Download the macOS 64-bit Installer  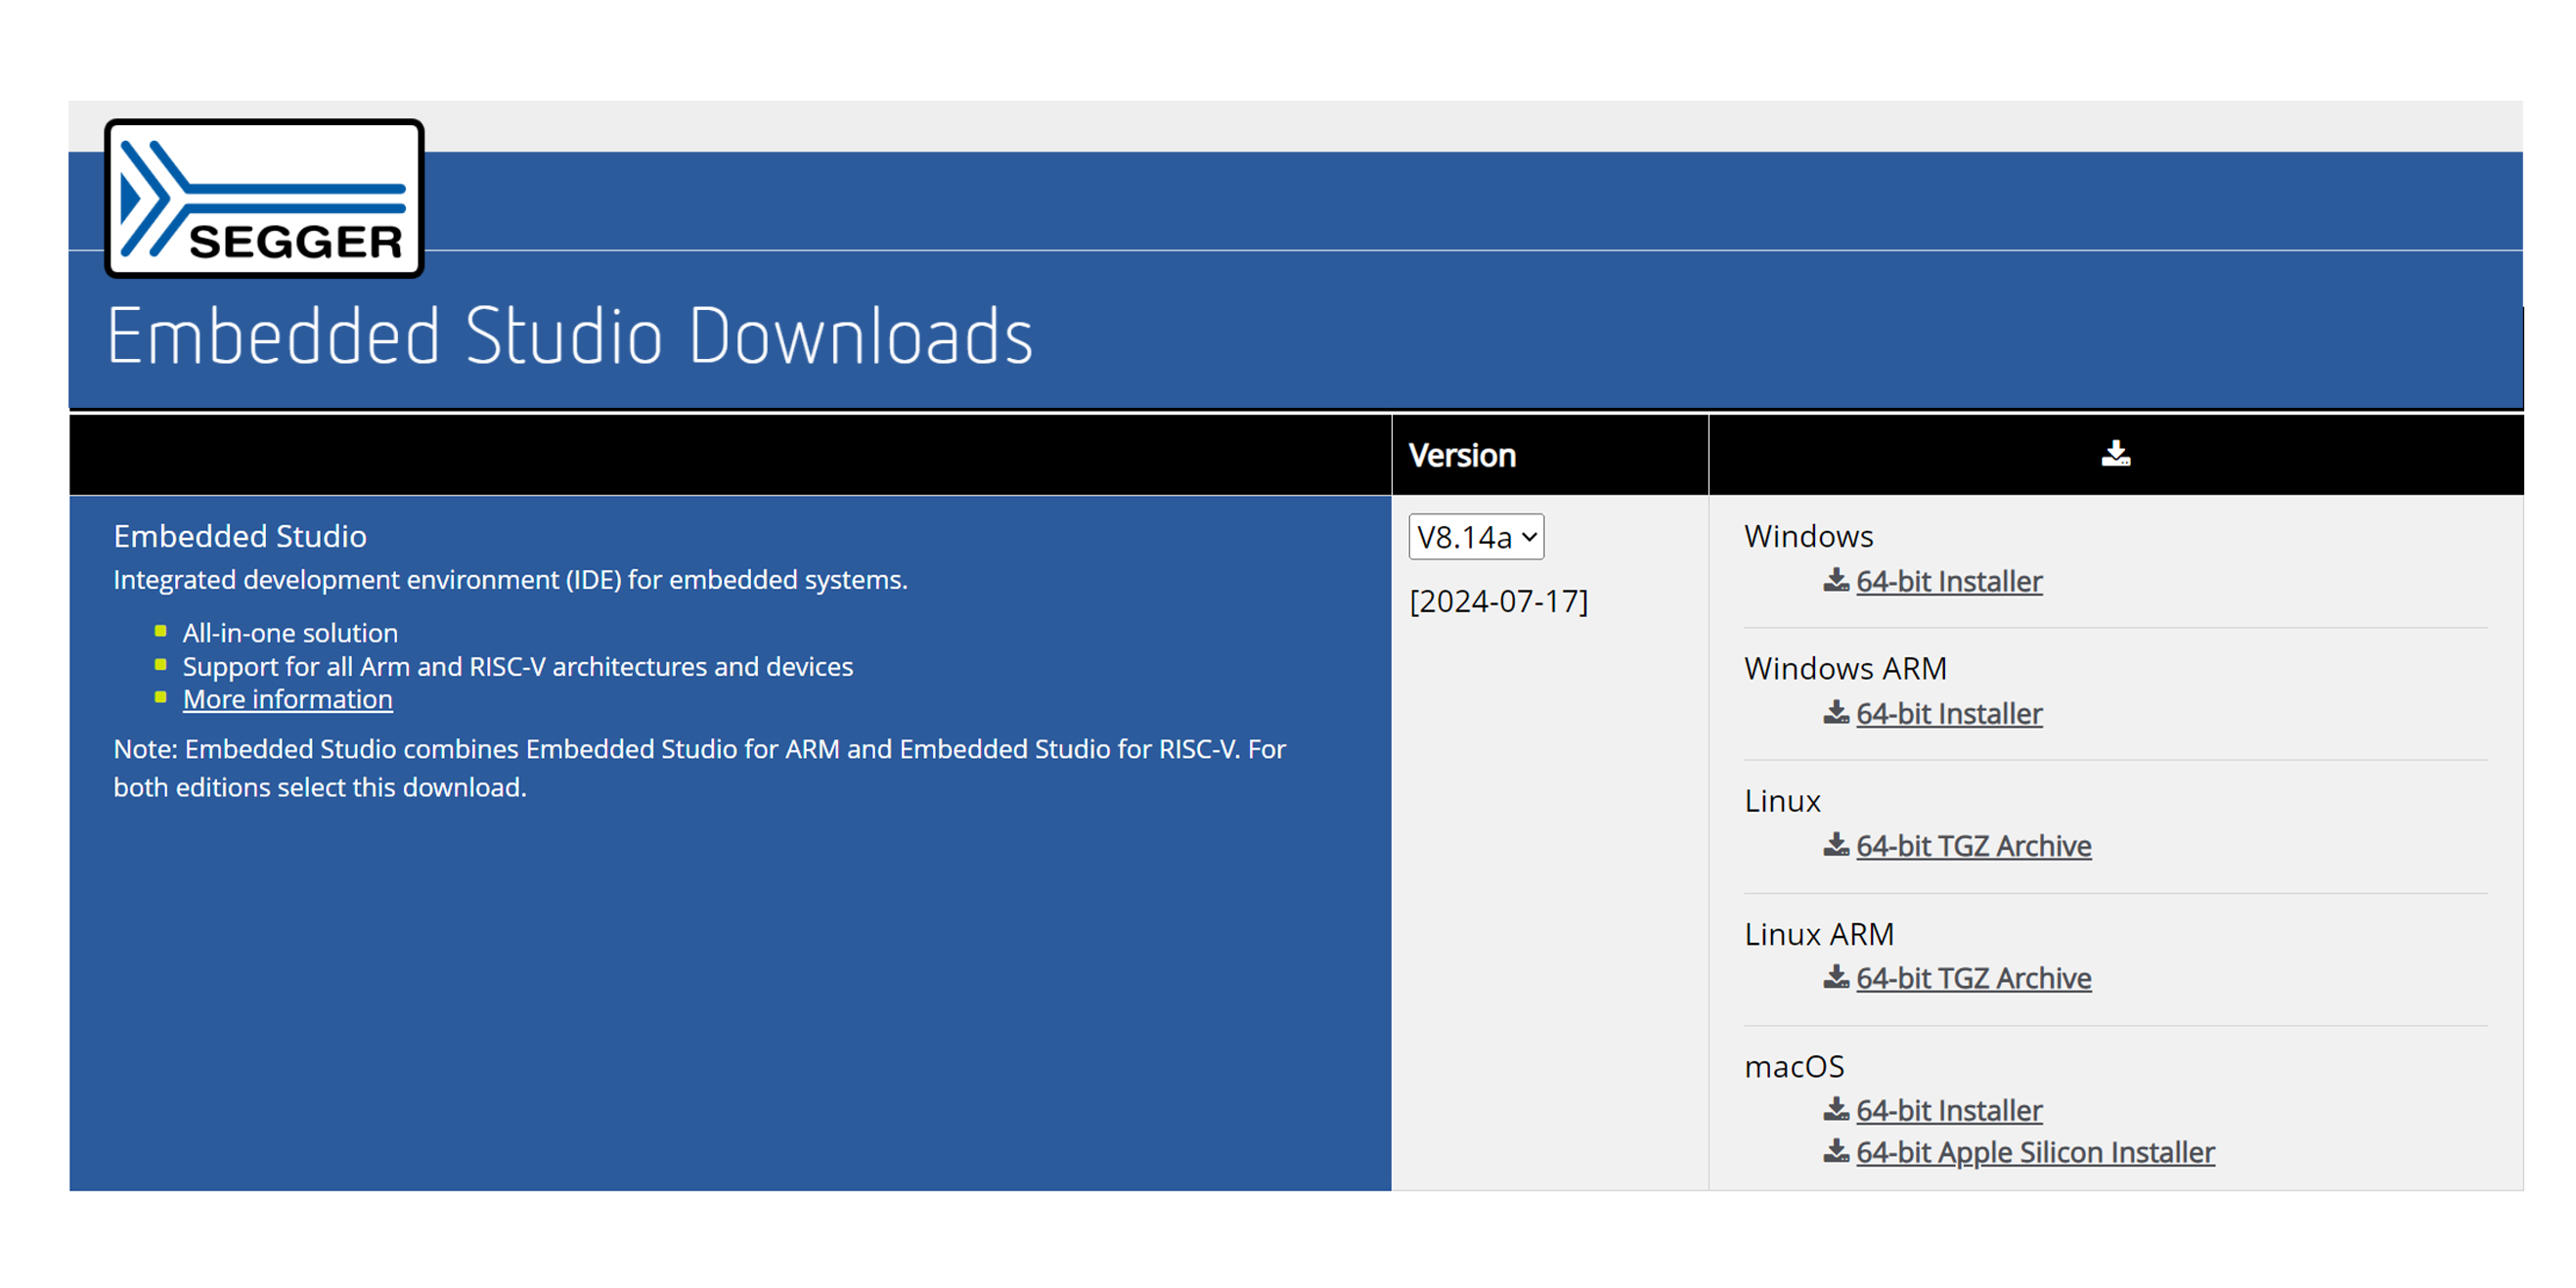[x=1949, y=1110]
